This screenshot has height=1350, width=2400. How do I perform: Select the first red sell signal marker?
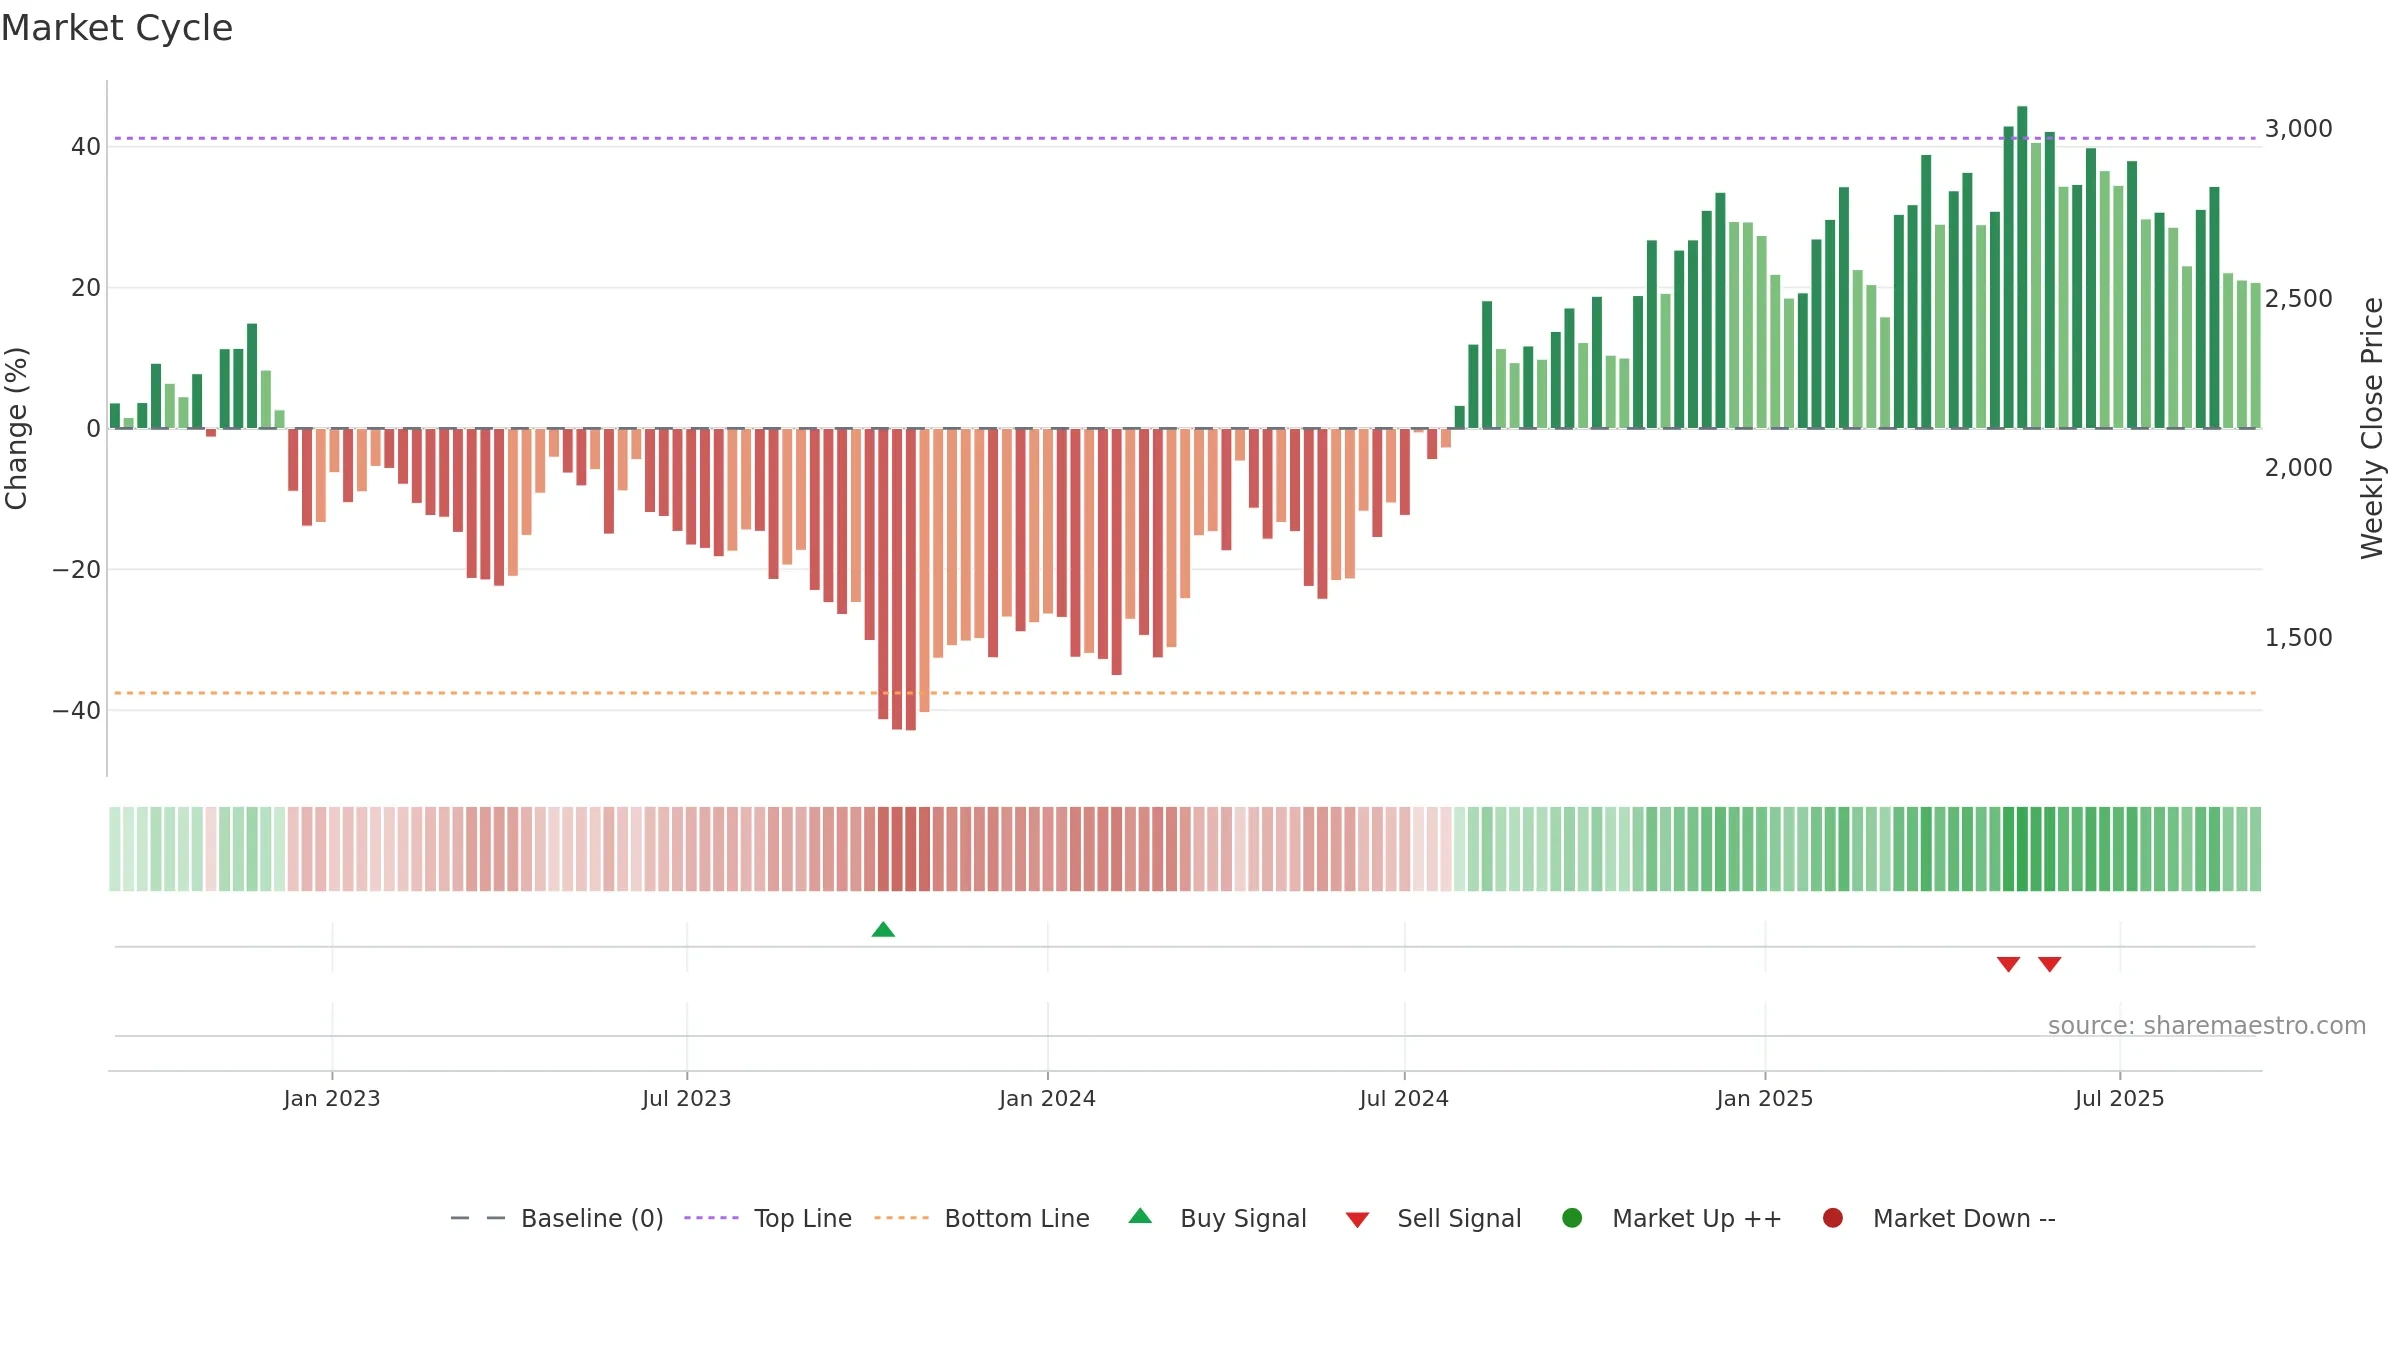click(2009, 964)
